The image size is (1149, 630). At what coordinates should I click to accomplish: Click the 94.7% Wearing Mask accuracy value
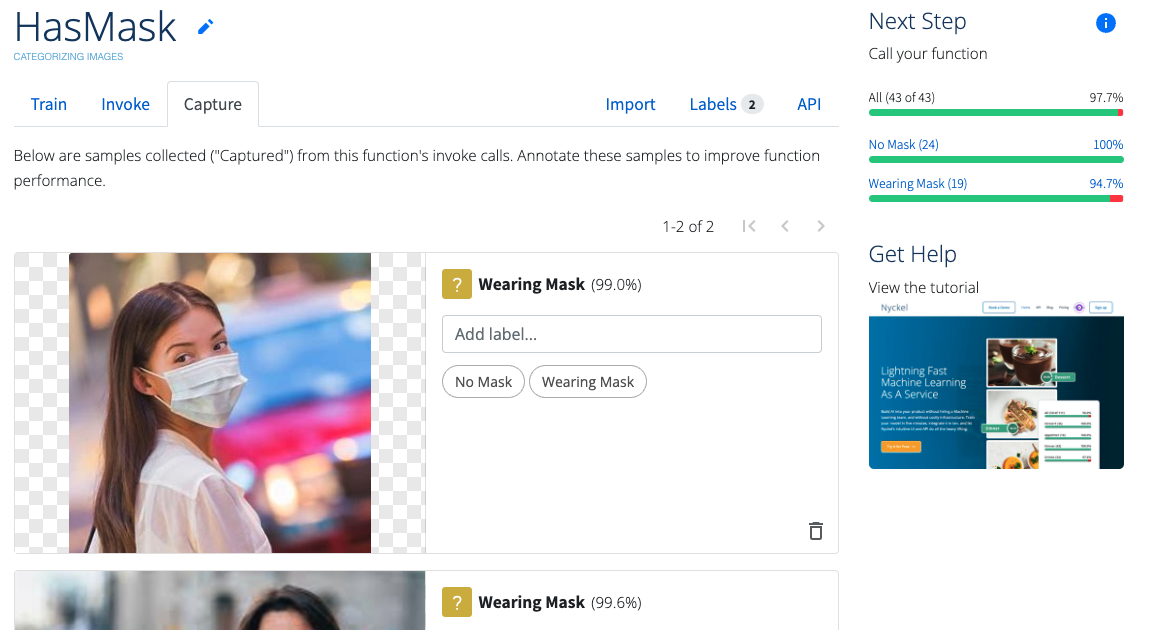1106,183
